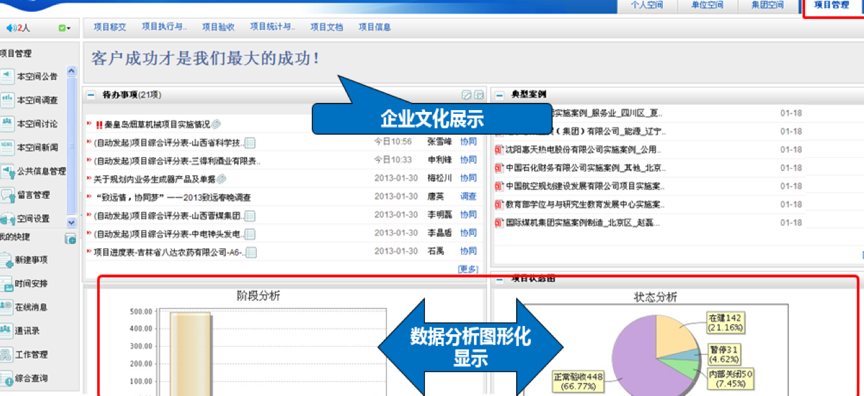Open the 项目移交 menu
This screenshot has height=396, width=864.
[x=110, y=27]
